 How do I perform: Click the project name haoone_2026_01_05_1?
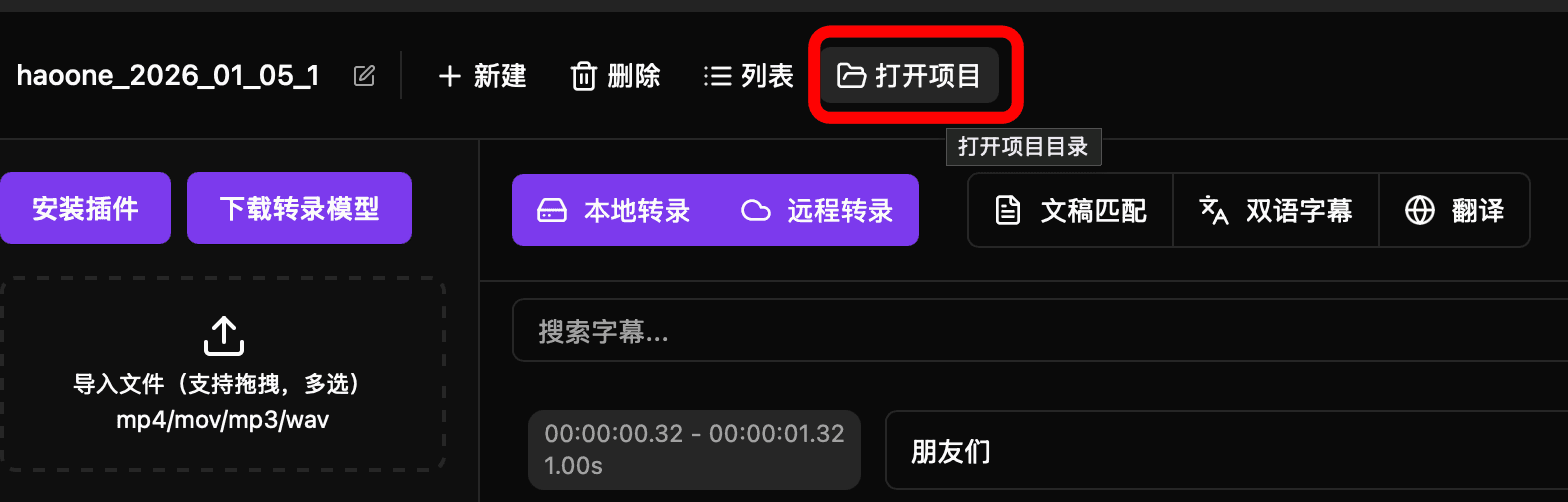(168, 76)
